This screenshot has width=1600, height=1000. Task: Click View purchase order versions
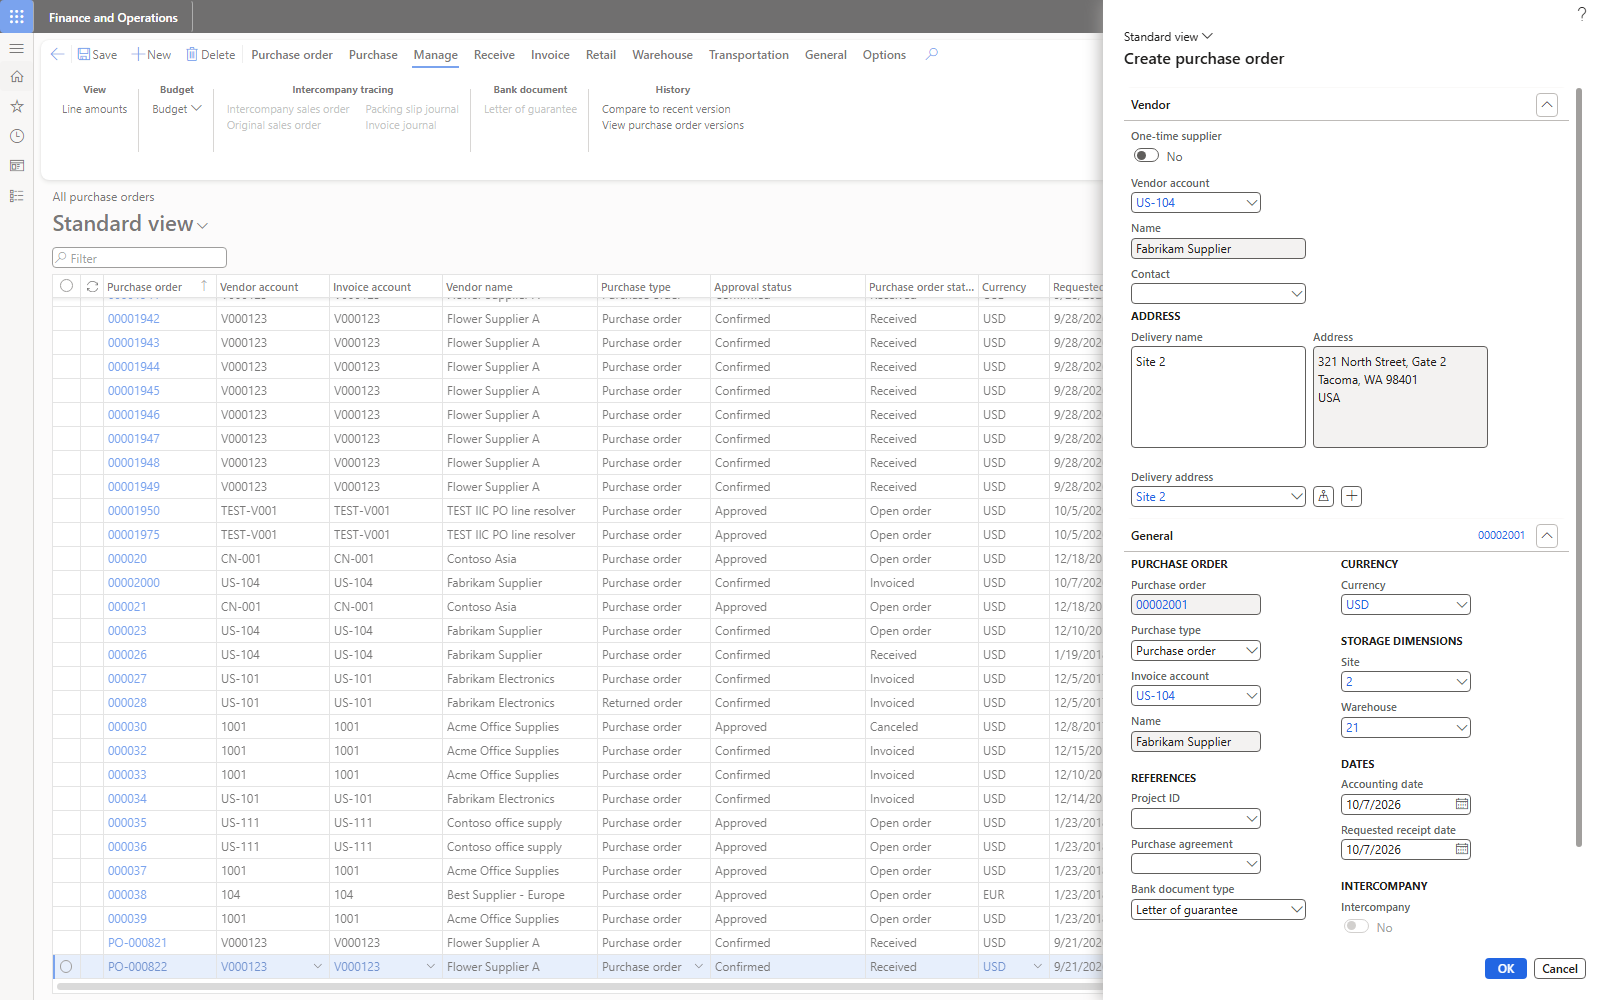pyautogui.click(x=673, y=126)
